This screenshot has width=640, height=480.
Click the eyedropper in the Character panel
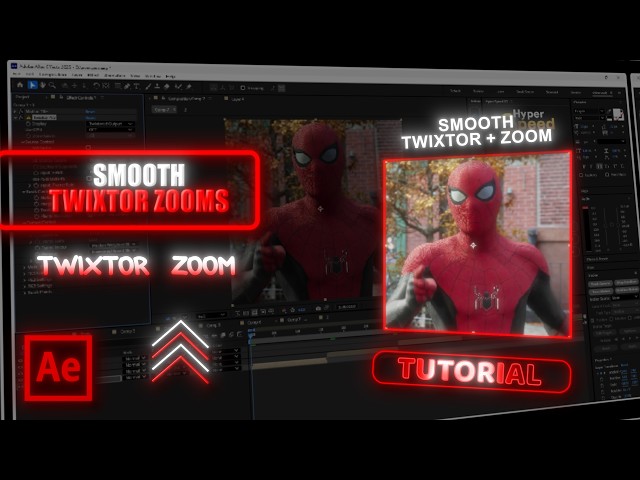(x=609, y=111)
